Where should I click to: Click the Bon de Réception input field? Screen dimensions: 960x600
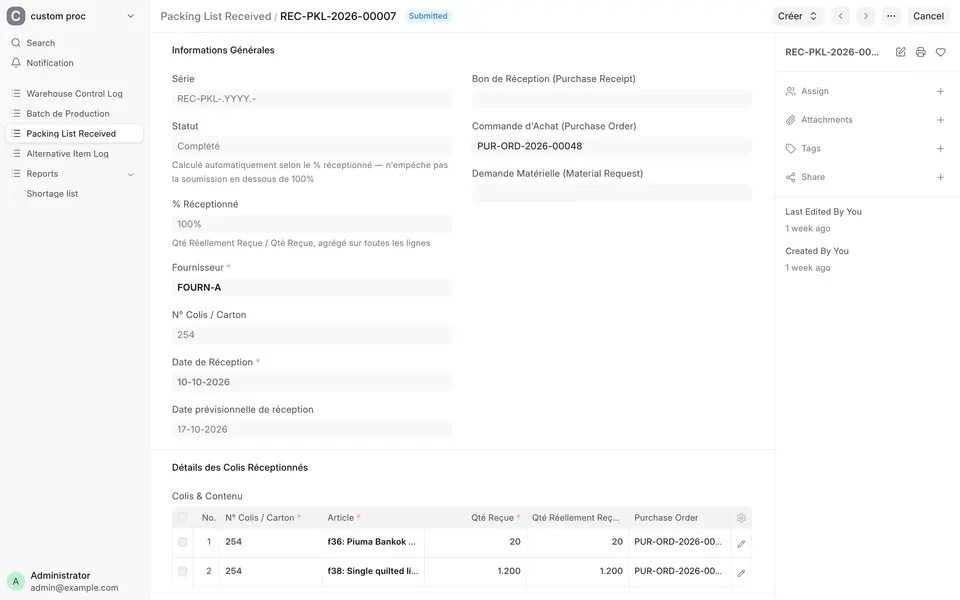(x=612, y=99)
